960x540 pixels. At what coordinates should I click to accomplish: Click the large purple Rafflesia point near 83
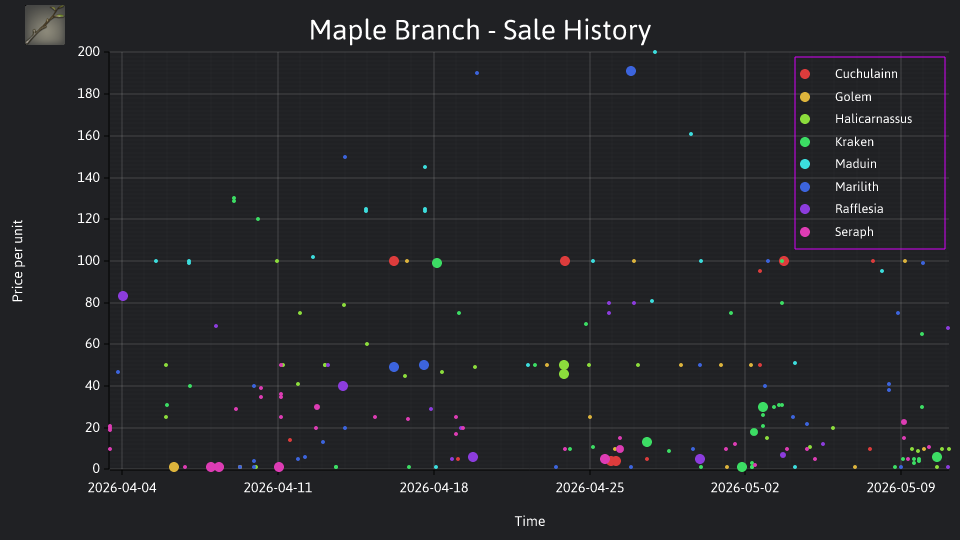123,296
